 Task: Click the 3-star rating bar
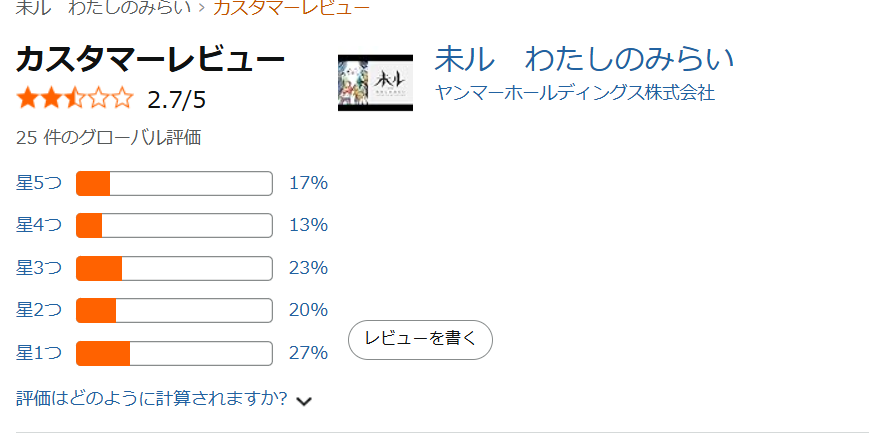click(x=175, y=268)
